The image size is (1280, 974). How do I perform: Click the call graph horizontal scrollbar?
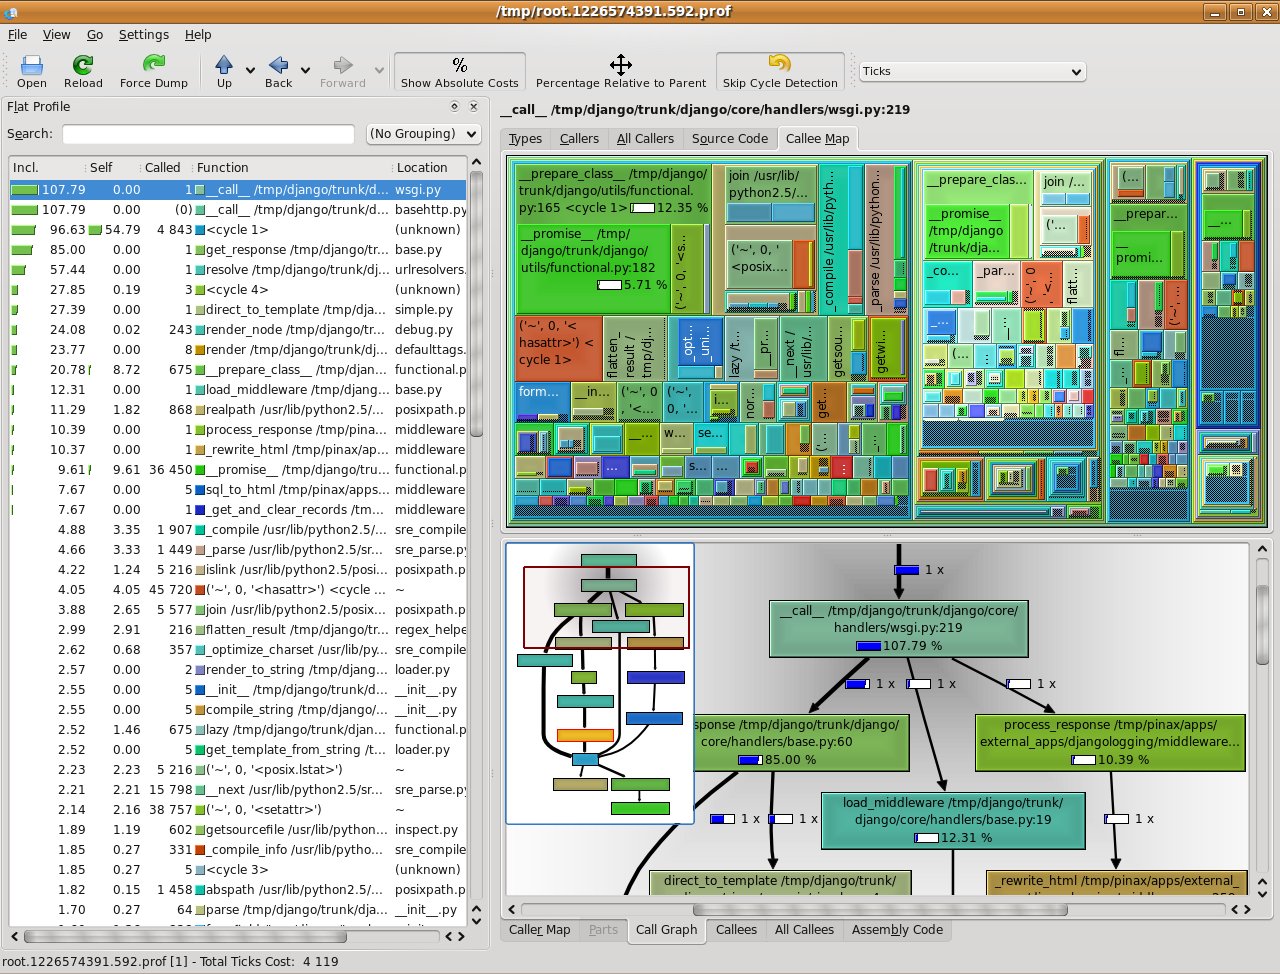(880, 910)
